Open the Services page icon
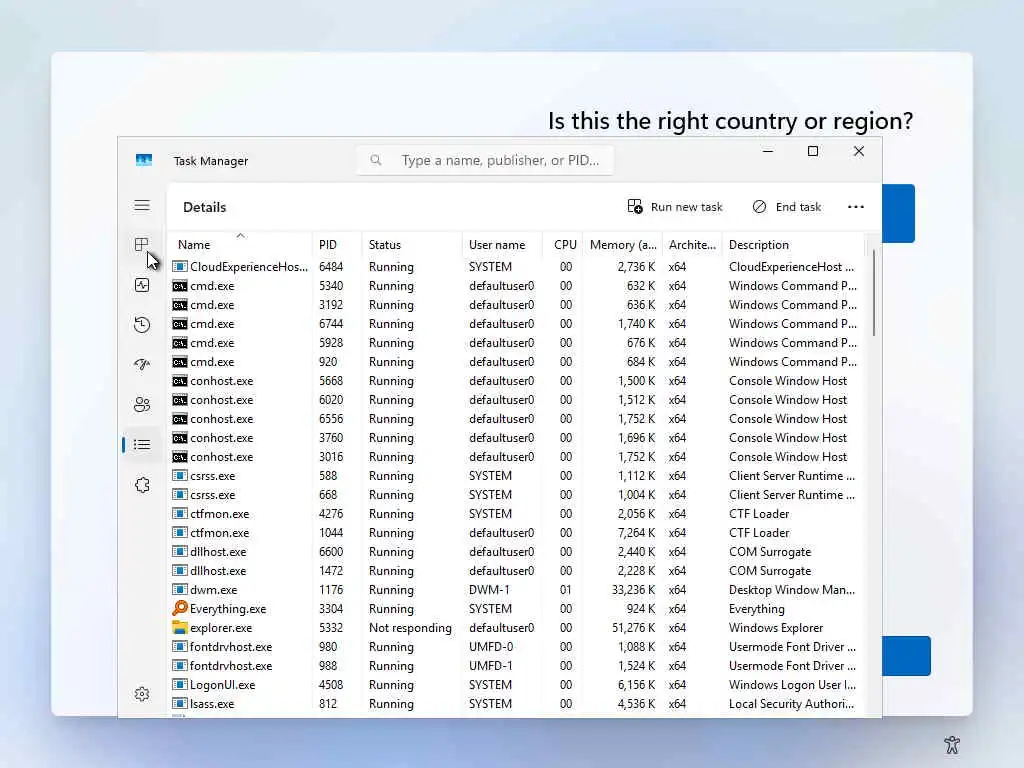 click(142, 485)
